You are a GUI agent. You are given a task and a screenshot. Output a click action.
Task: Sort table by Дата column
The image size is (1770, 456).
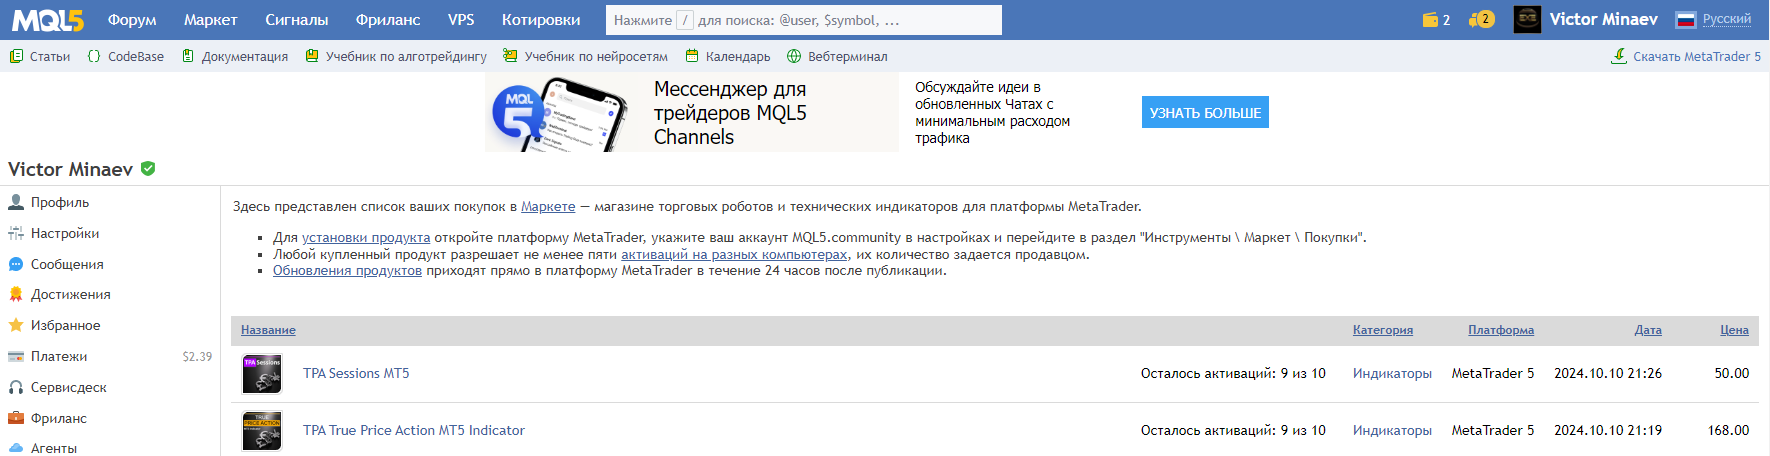(1648, 330)
